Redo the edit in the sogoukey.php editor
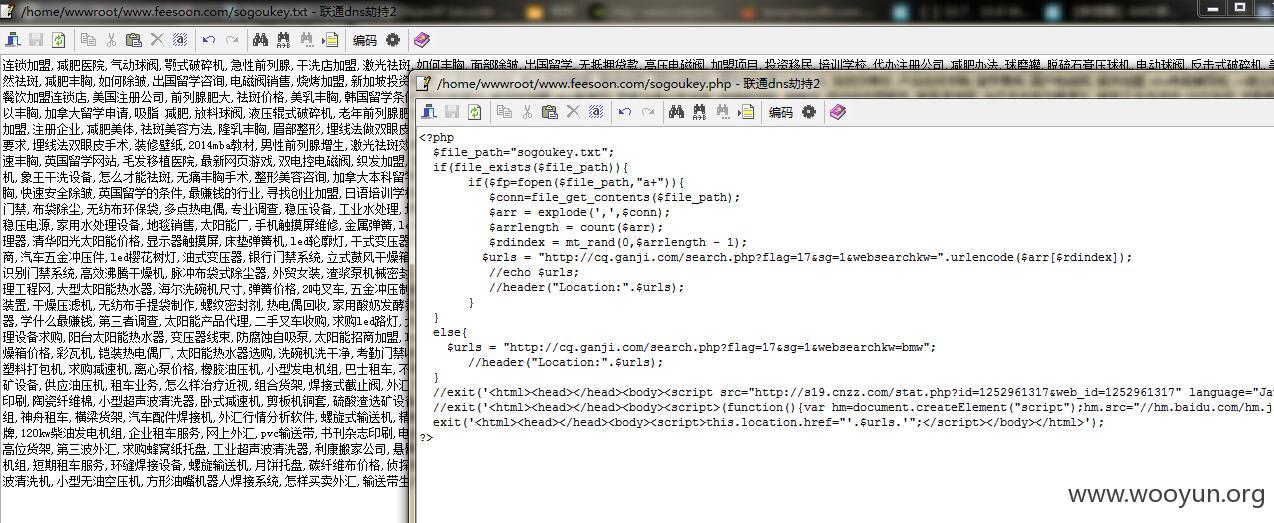The image size is (1274, 523). (648, 112)
